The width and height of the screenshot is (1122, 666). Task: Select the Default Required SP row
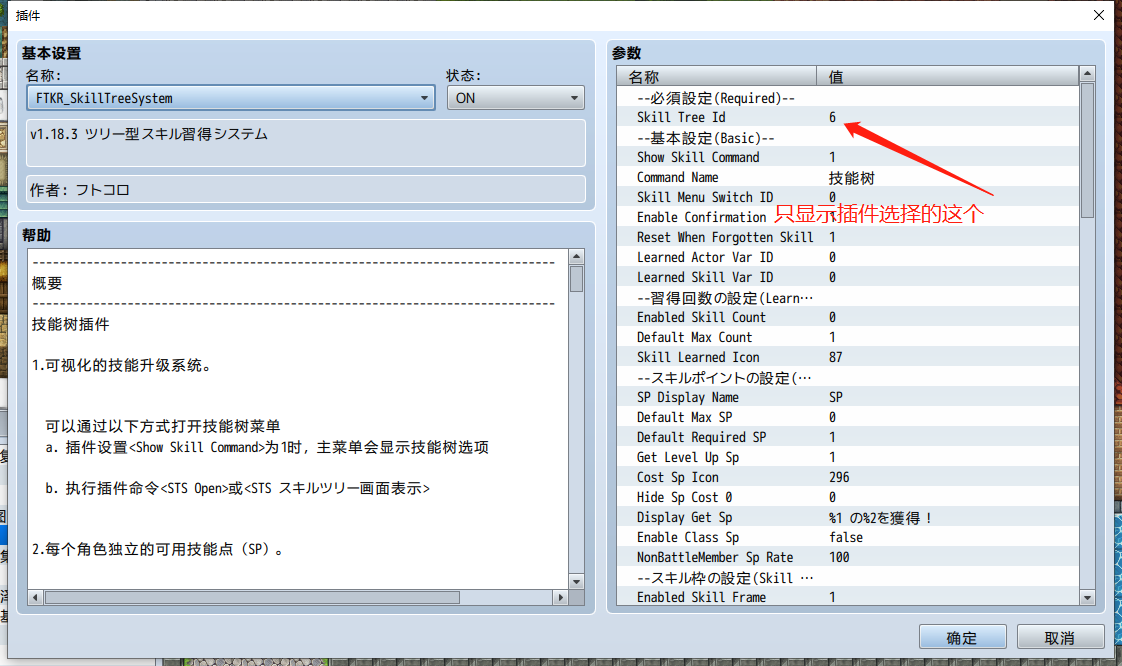(848, 438)
